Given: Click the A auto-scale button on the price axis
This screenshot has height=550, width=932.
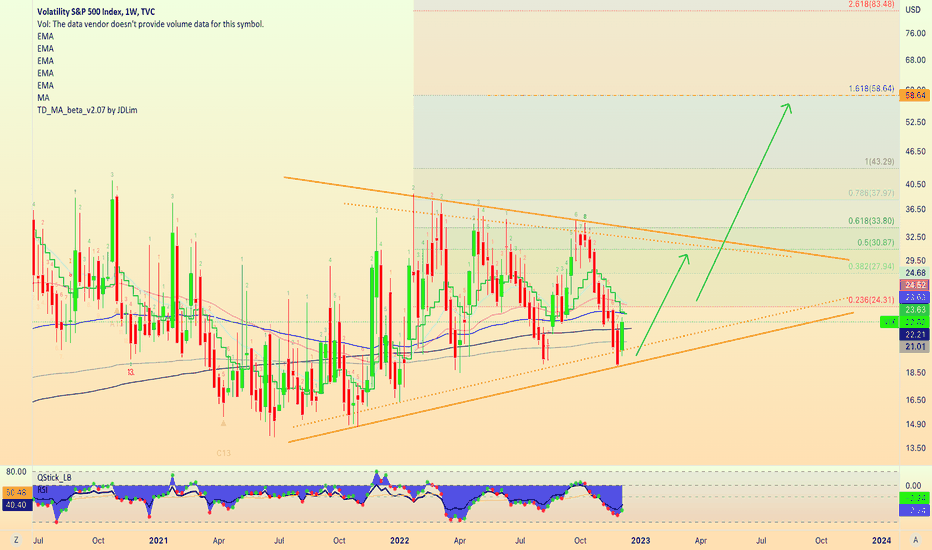Looking at the screenshot, I should pos(915,540).
